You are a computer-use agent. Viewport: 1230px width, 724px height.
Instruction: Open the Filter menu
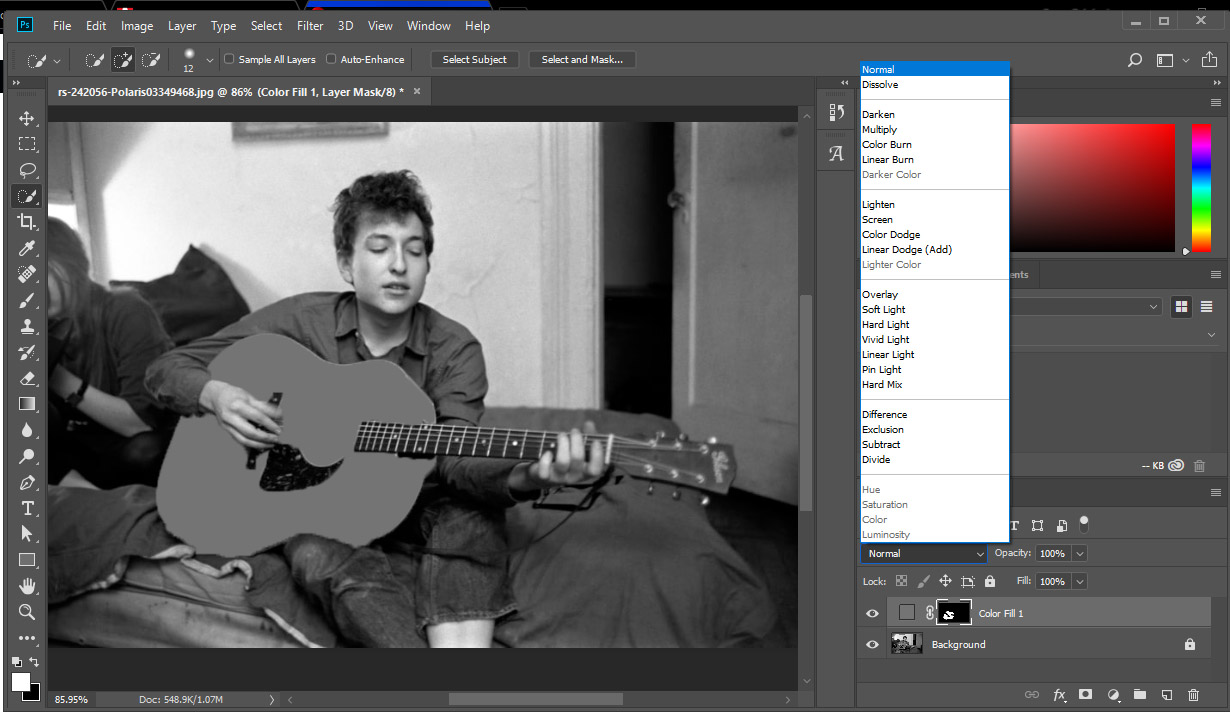click(x=310, y=25)
